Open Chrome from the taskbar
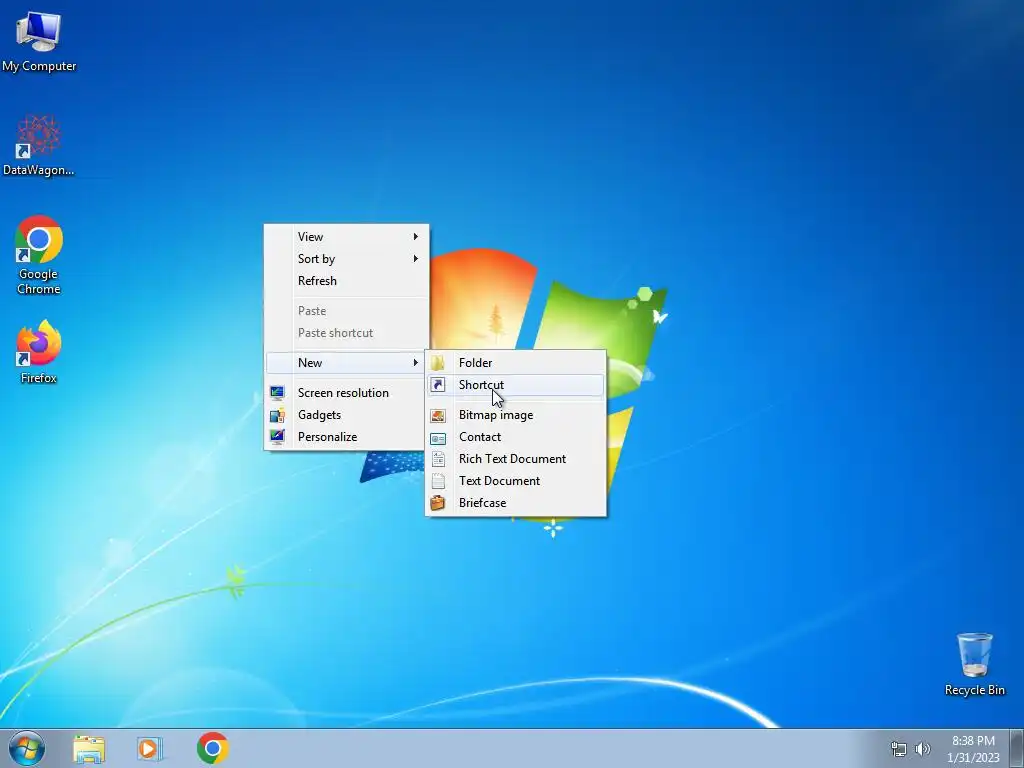Image resolution: width=1024 pixels, height=768 pixels. pos(212,748)
